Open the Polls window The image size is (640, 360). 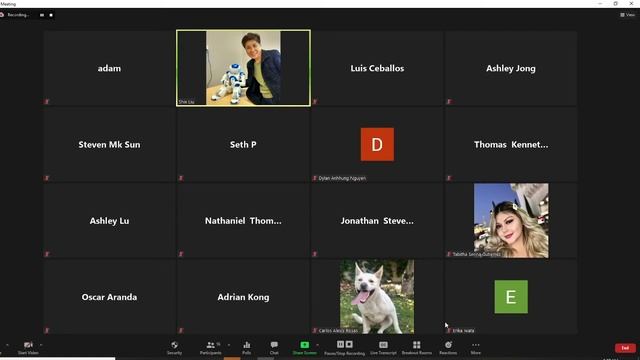[247, 348]
